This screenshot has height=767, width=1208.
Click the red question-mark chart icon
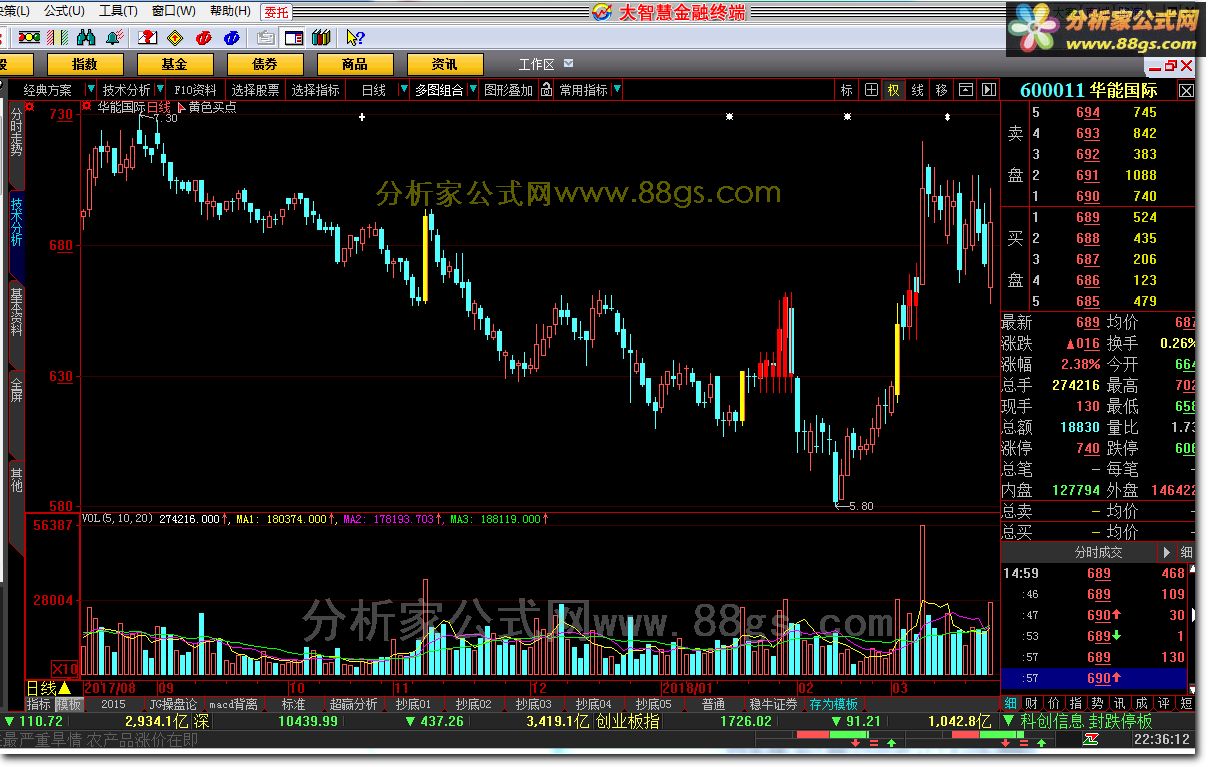pos(147,38)
